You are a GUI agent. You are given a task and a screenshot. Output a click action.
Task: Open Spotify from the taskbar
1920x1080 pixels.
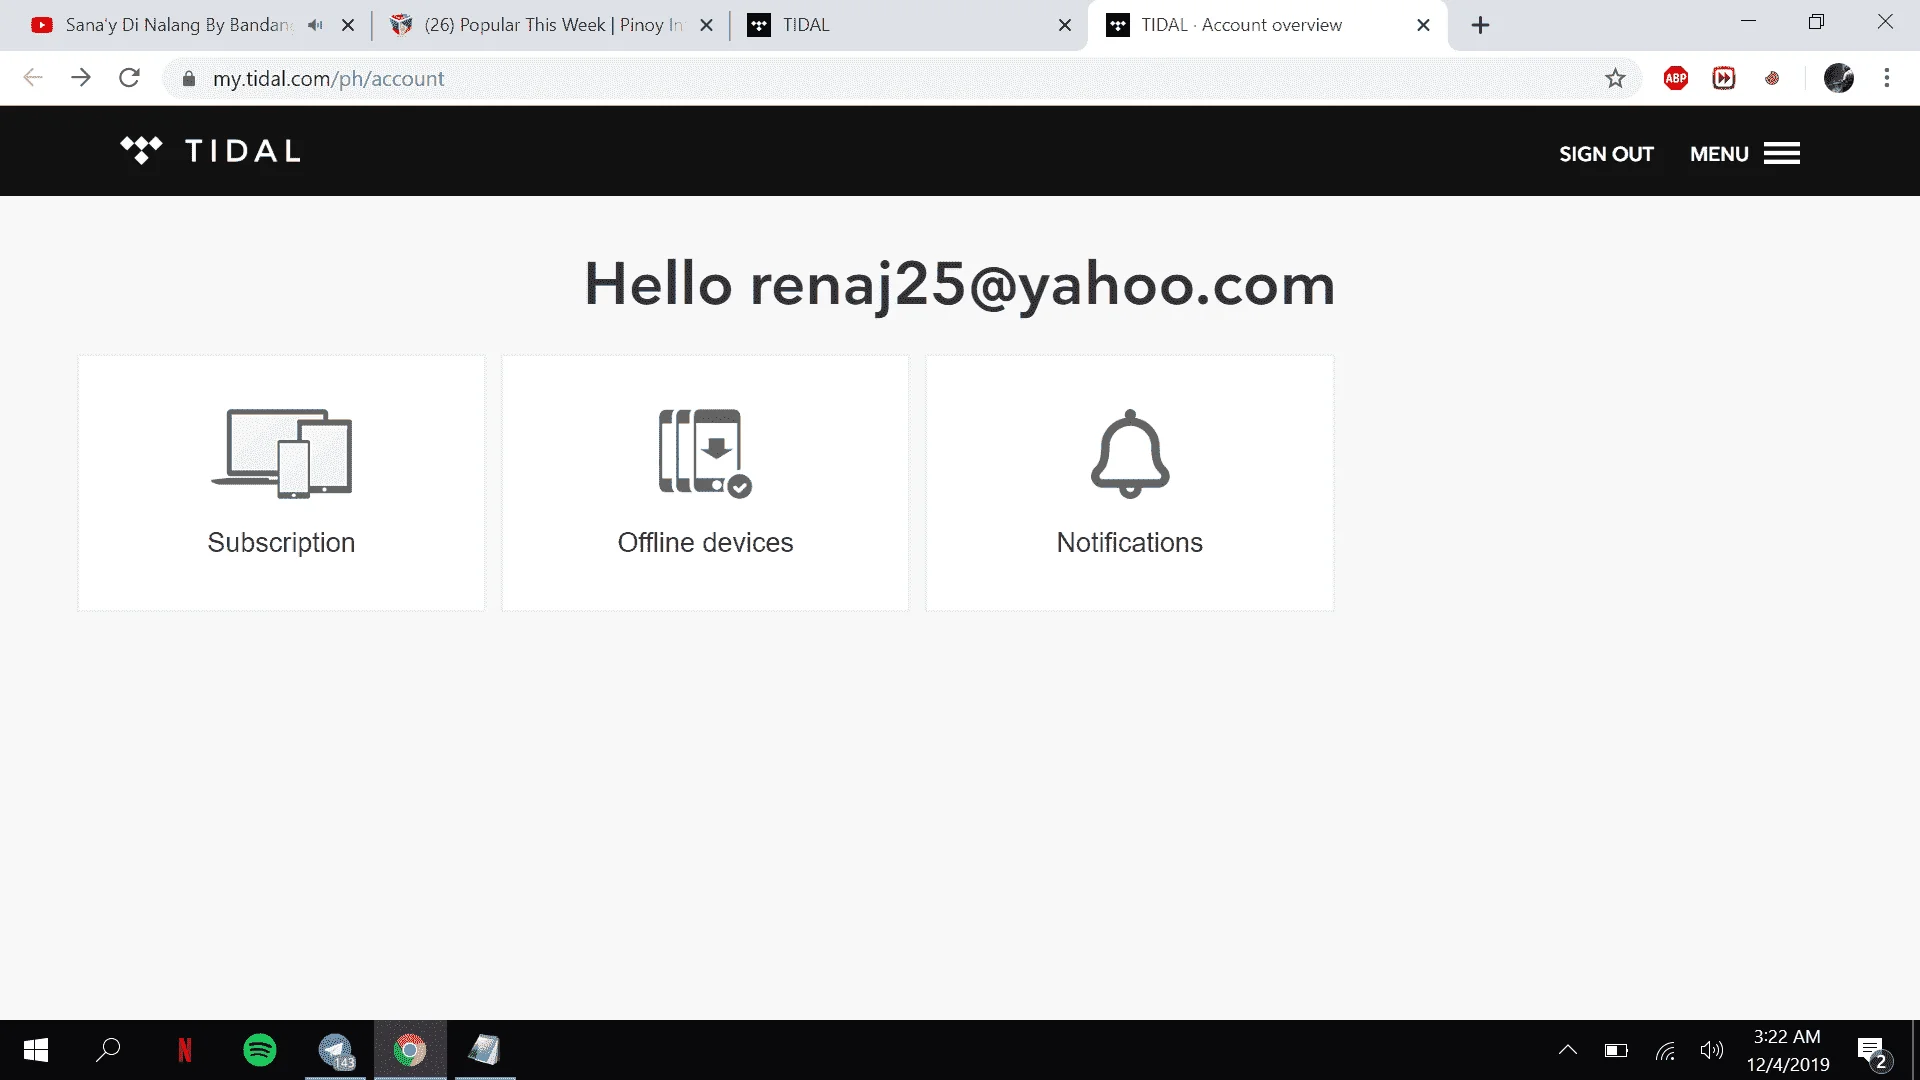pos(260,1050)
